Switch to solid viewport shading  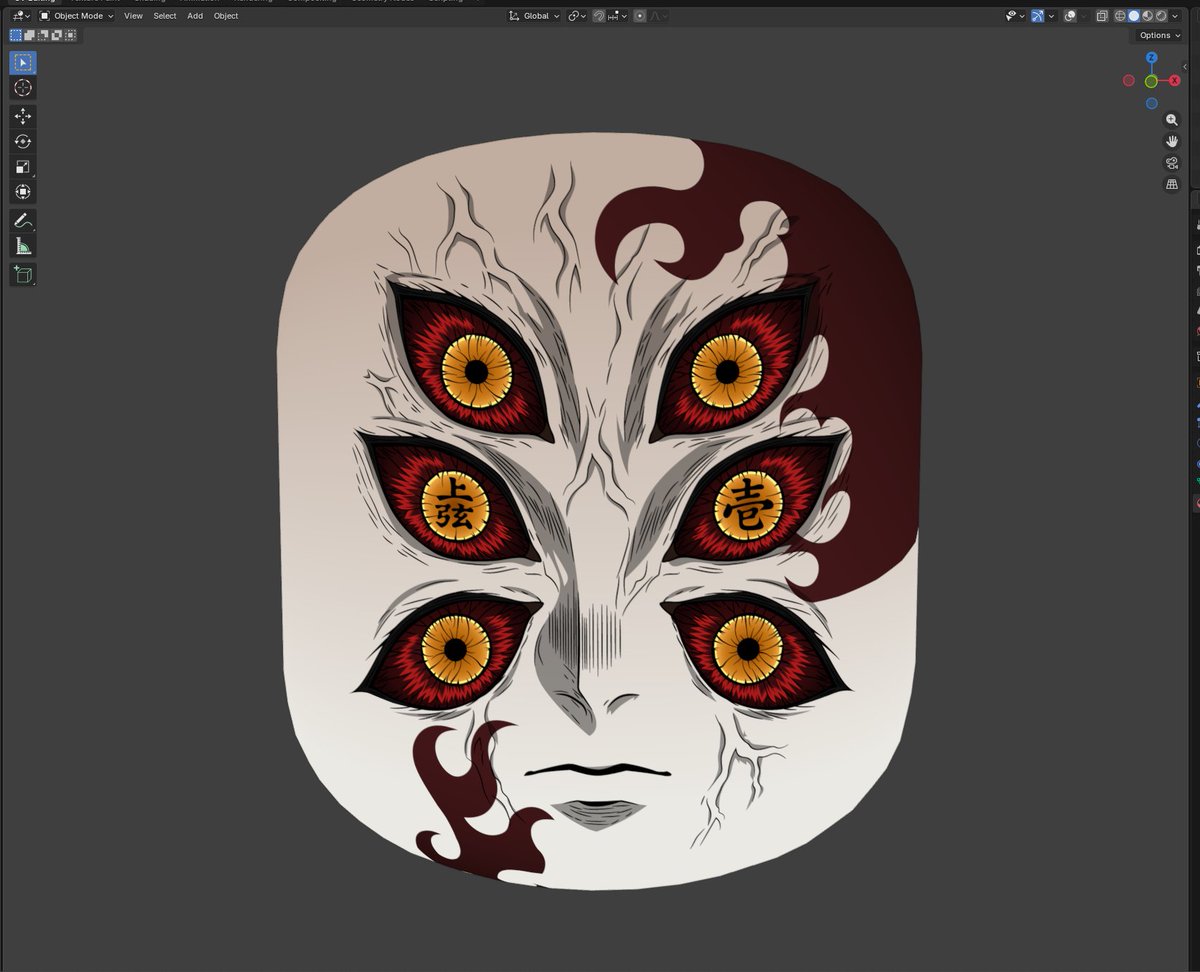point(1133,16)
